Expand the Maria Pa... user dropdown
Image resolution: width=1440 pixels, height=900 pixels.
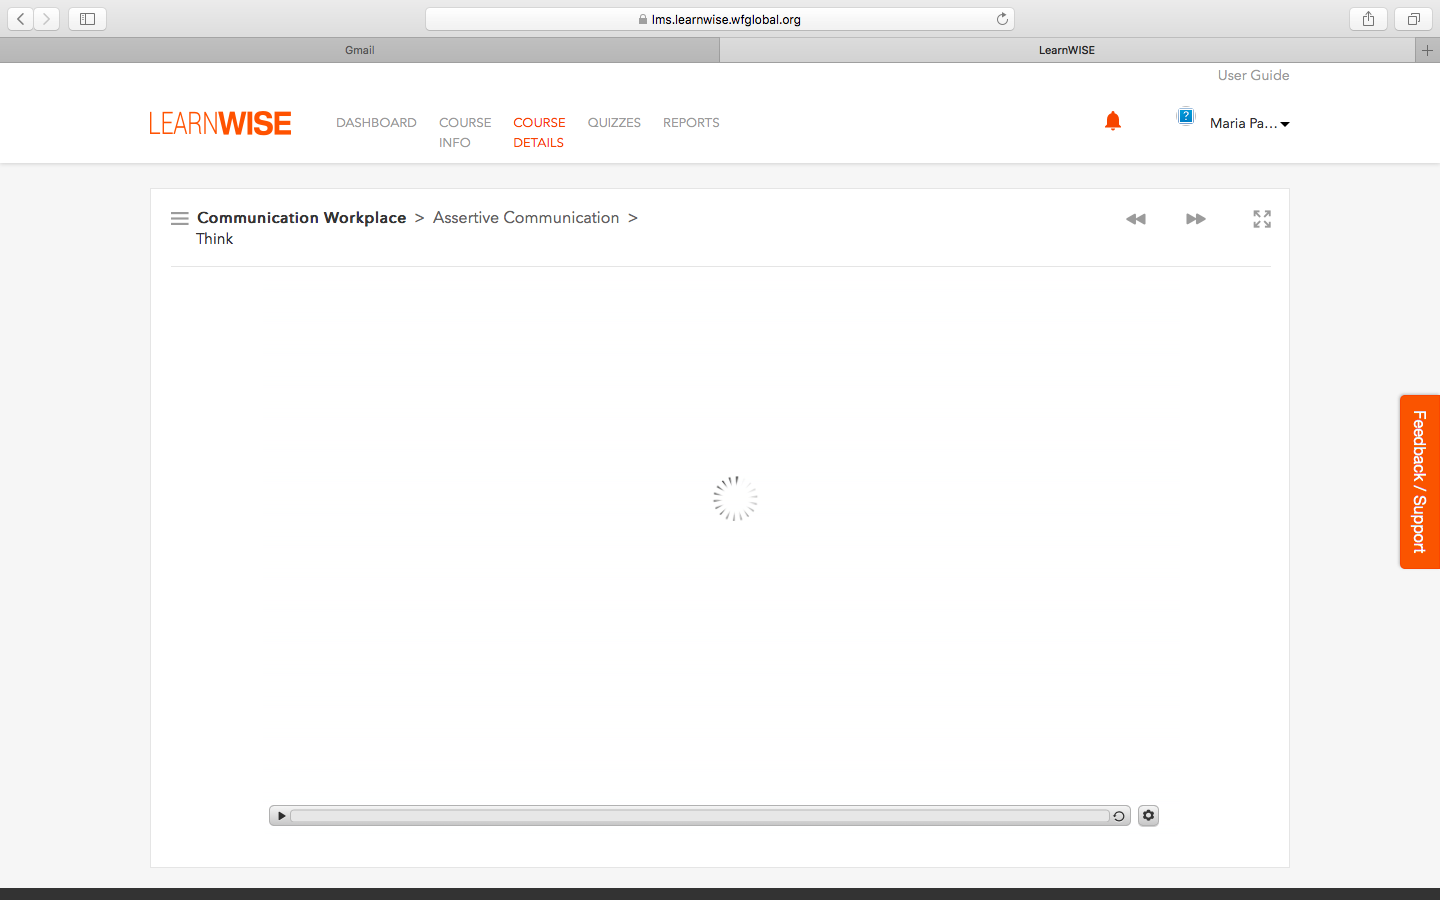point(1249,123)
